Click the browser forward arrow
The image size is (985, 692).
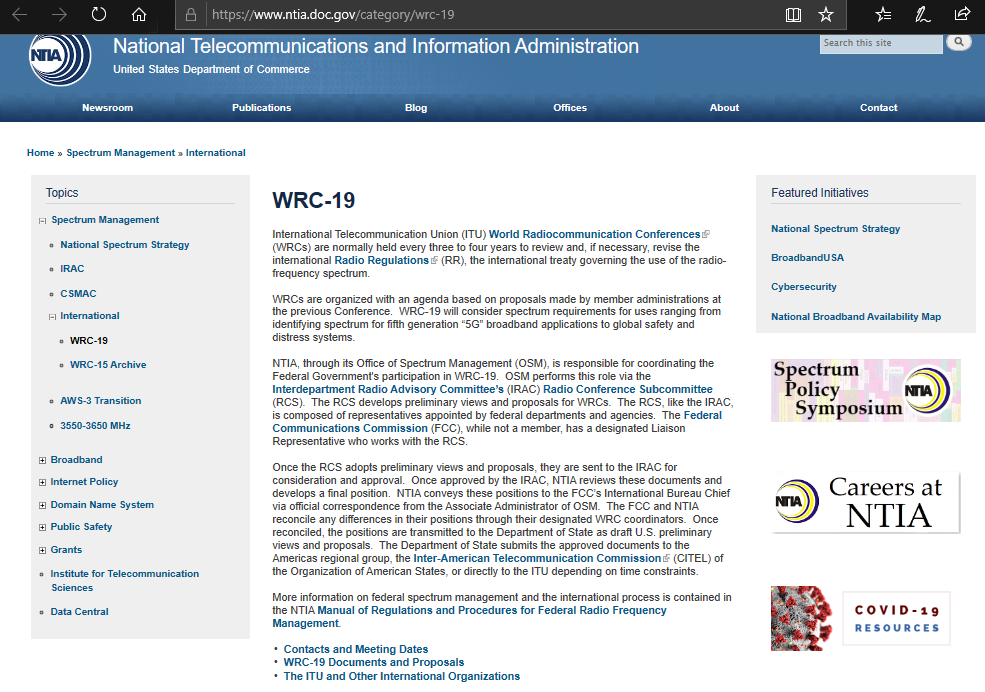59,14
